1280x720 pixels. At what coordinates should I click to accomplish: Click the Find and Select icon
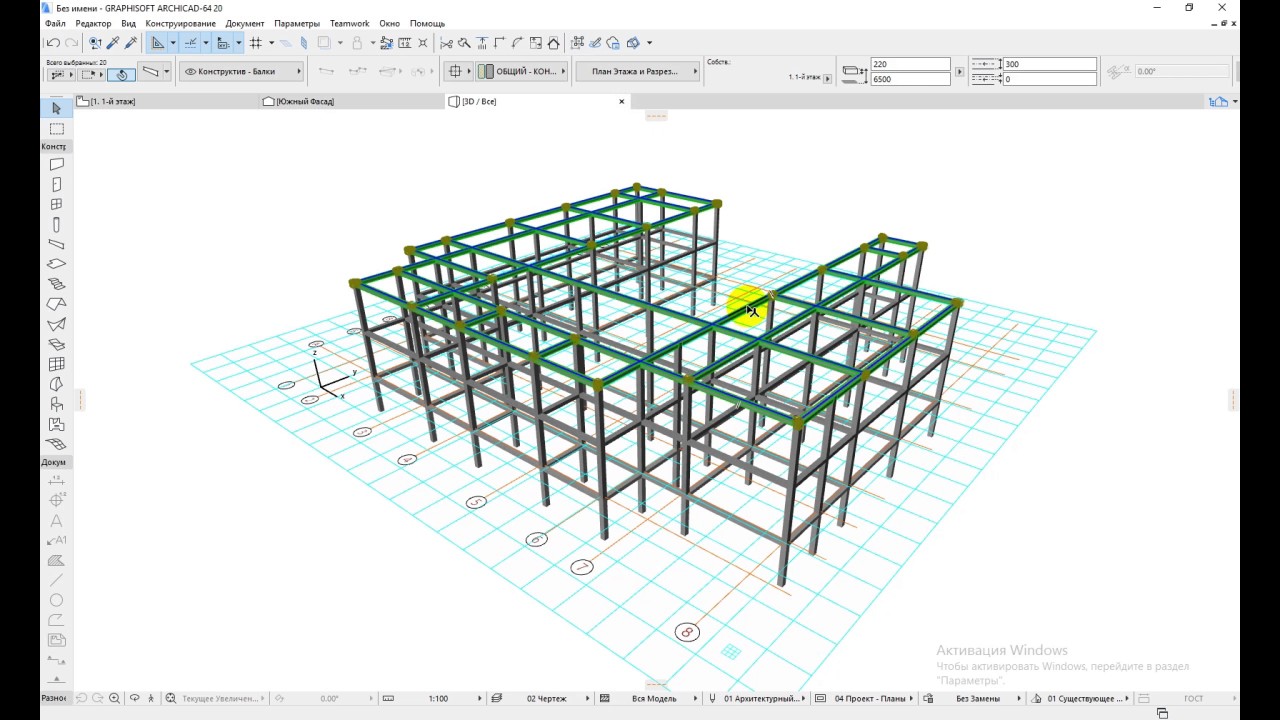coord(95,43)
